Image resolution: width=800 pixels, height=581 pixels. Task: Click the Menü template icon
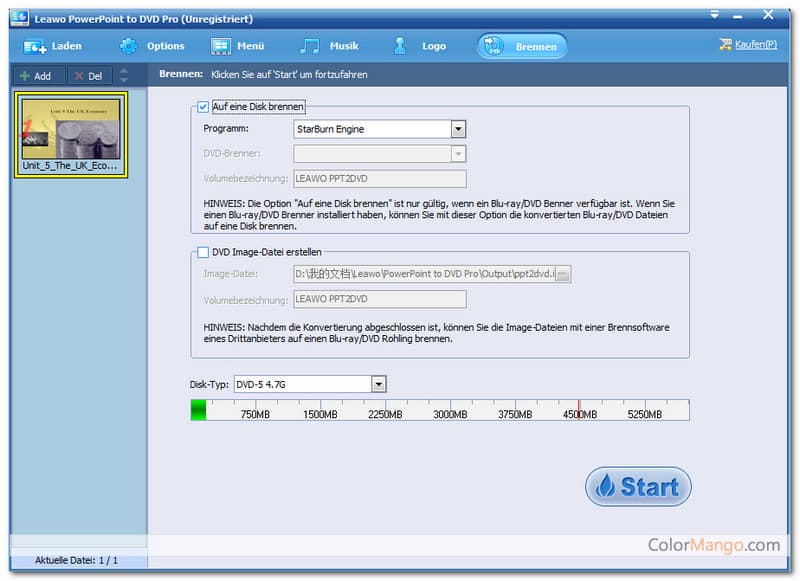tap(221, 46)
